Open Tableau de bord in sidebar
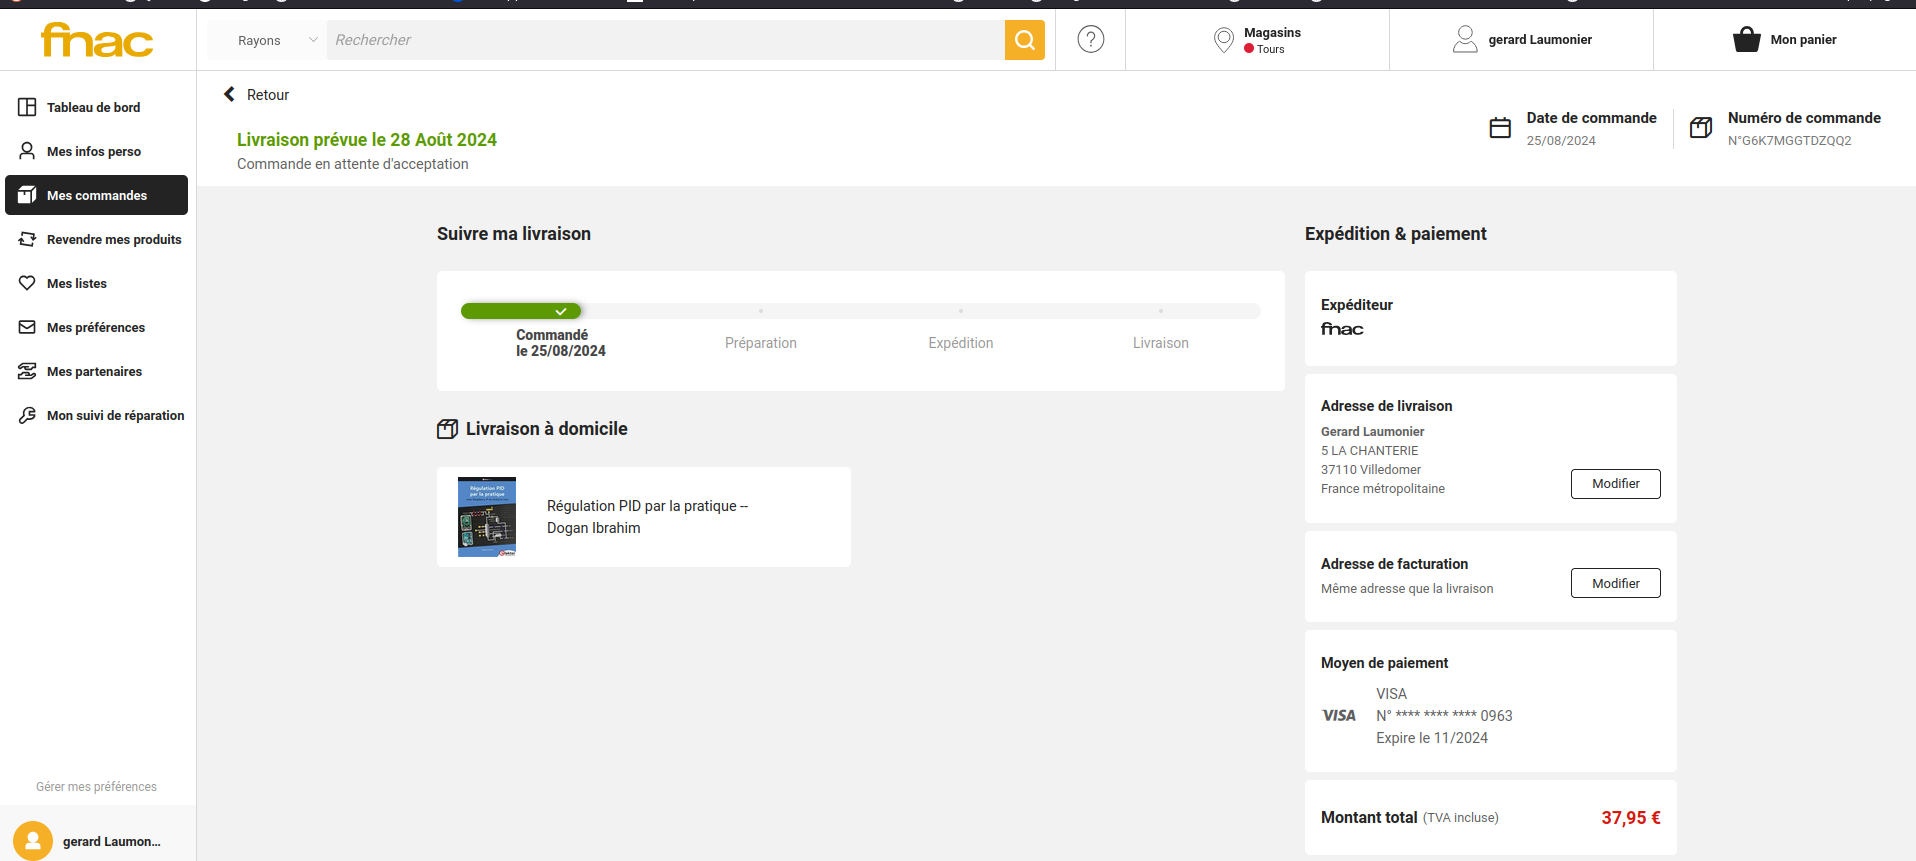The height and width of the screenshot is (861, 1916). (93, 107)
